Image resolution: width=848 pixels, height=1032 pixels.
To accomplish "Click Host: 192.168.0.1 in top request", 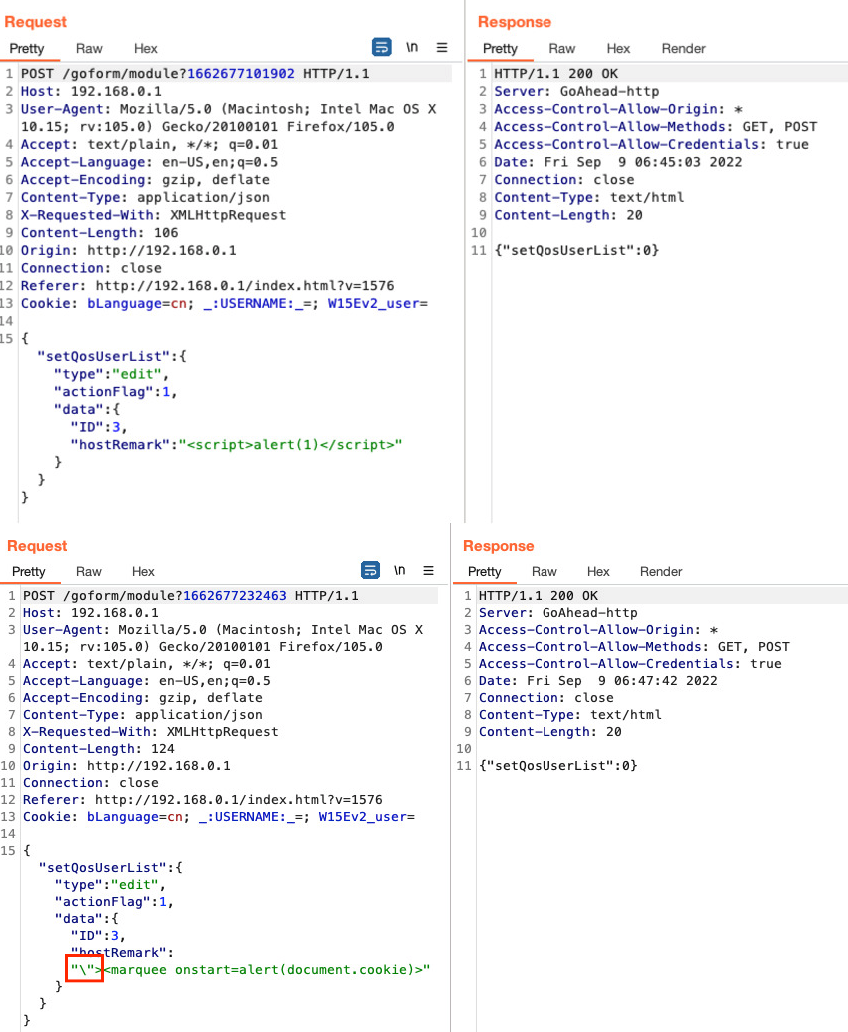I will point(91,91).
